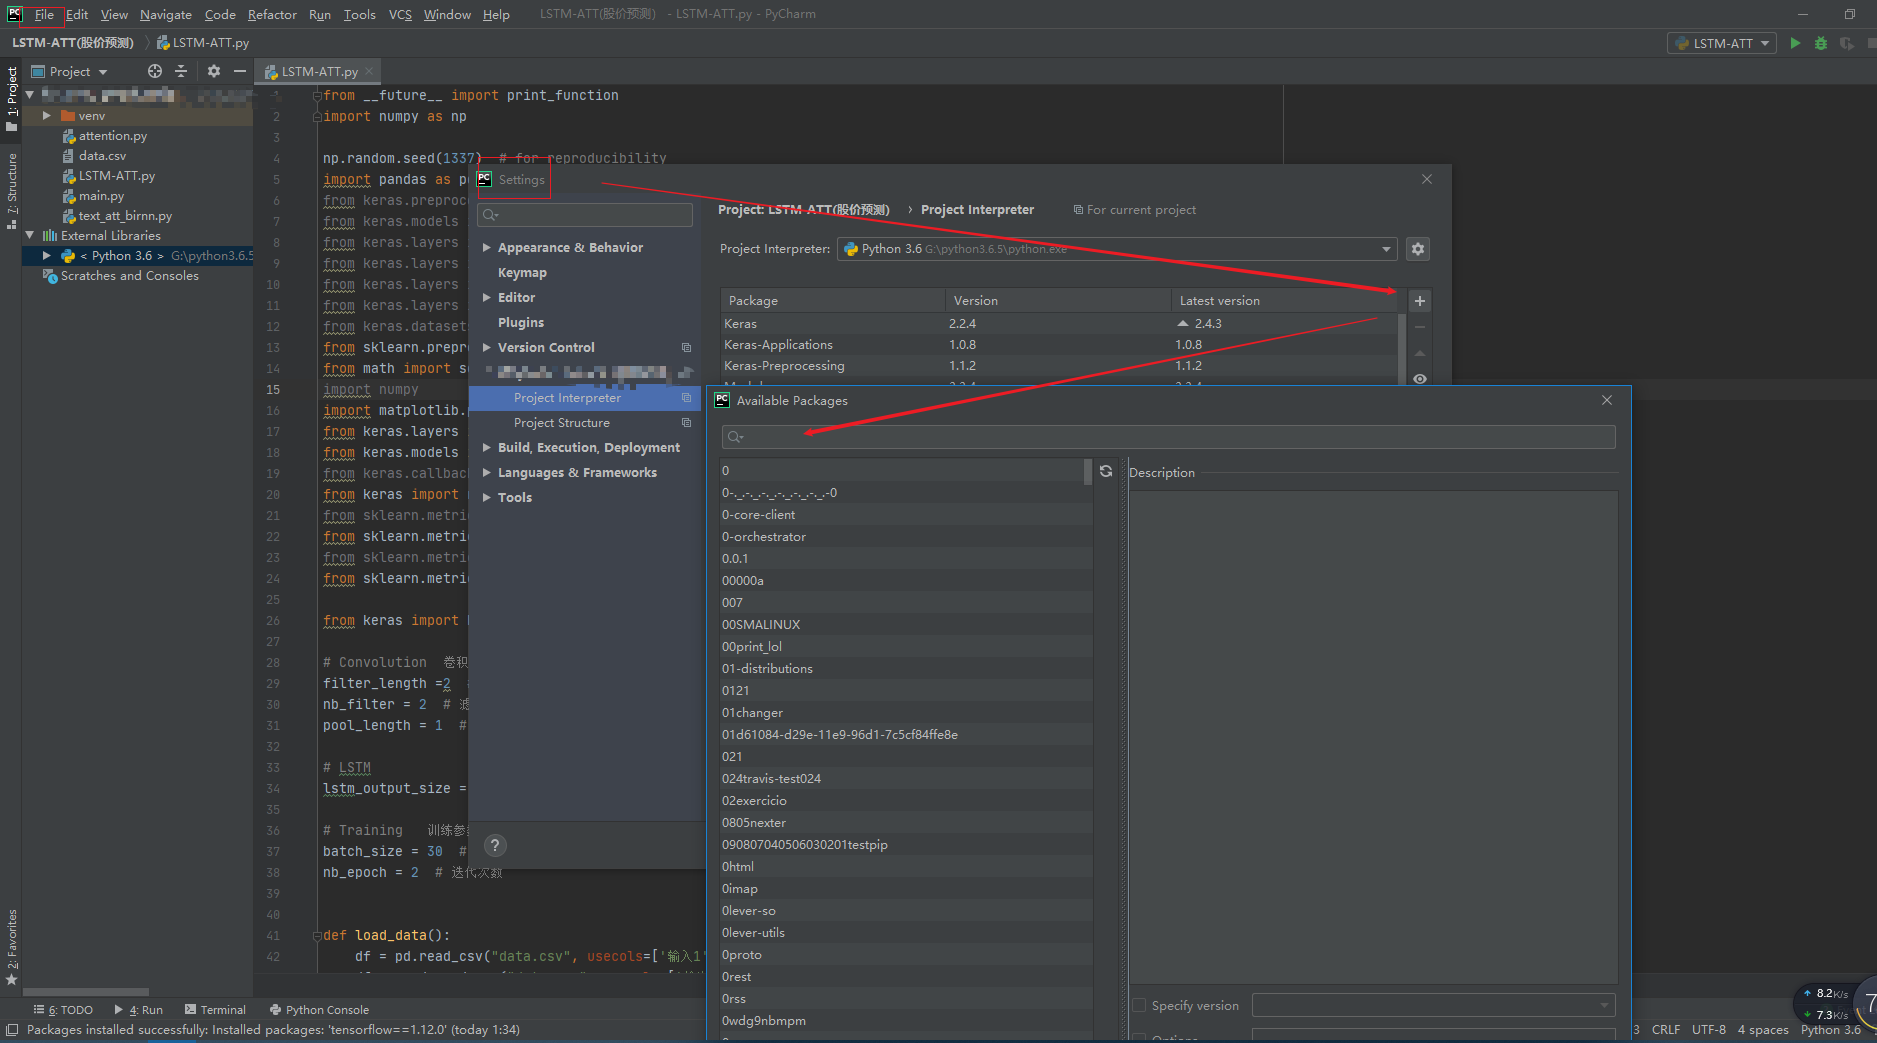Image resolution: width=1877 pixels, height=1043 pixels.
Task: Select Plugins in Settings
Action: click(x=521, y=322)
